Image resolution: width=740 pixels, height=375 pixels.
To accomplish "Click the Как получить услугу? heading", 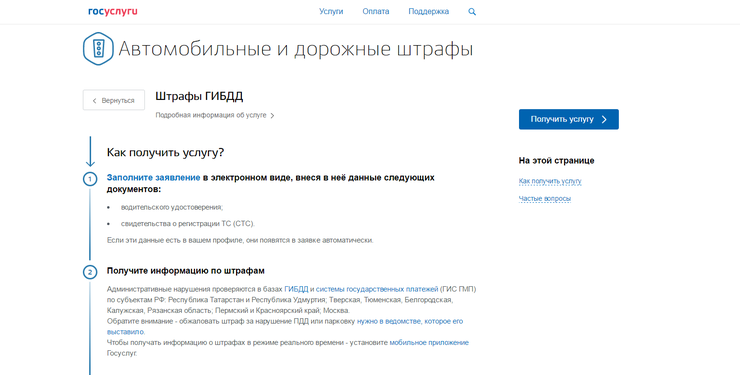I will coord(165,153).
